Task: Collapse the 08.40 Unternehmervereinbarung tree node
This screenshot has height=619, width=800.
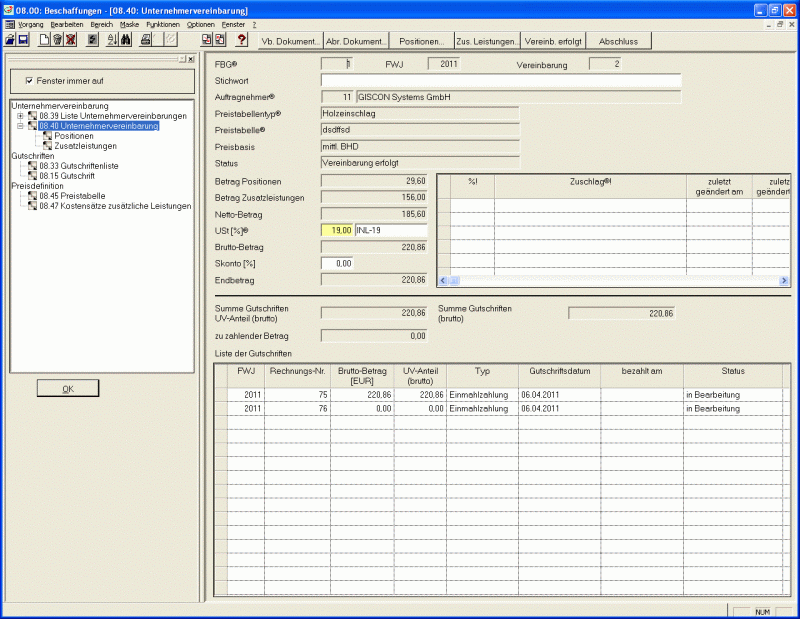Action: 20,126
